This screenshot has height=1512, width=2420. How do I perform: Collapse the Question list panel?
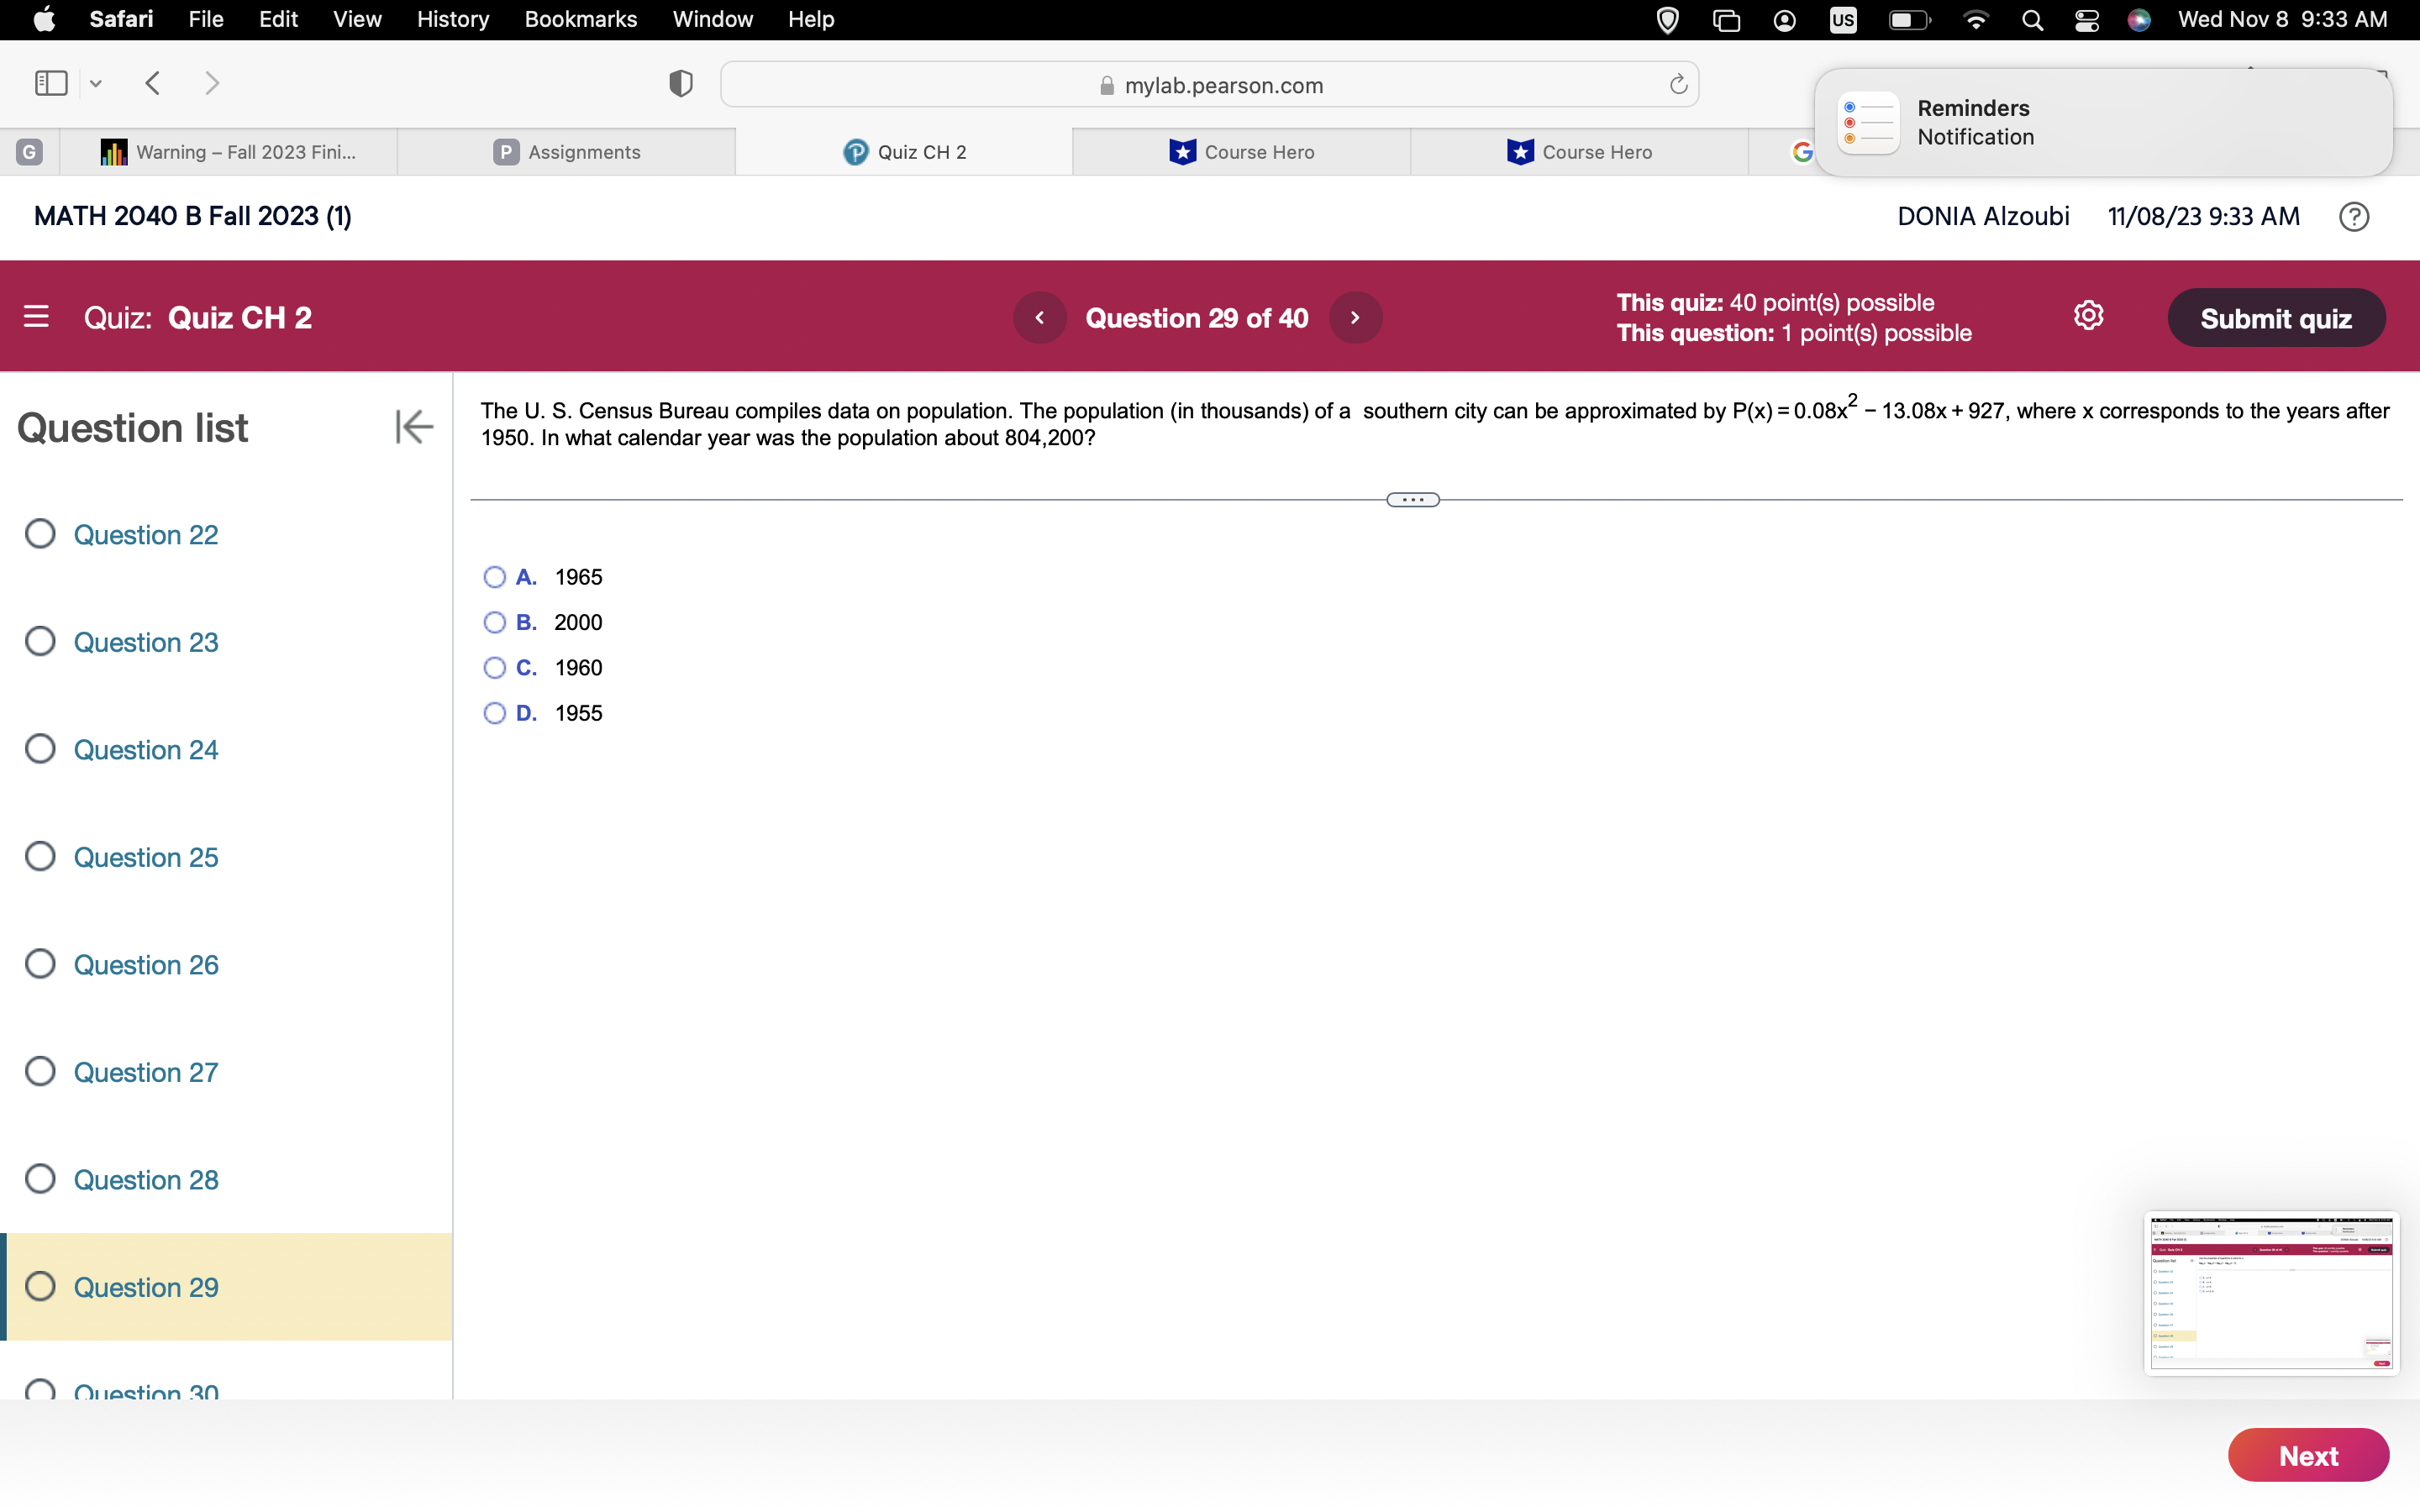(413, 426)
